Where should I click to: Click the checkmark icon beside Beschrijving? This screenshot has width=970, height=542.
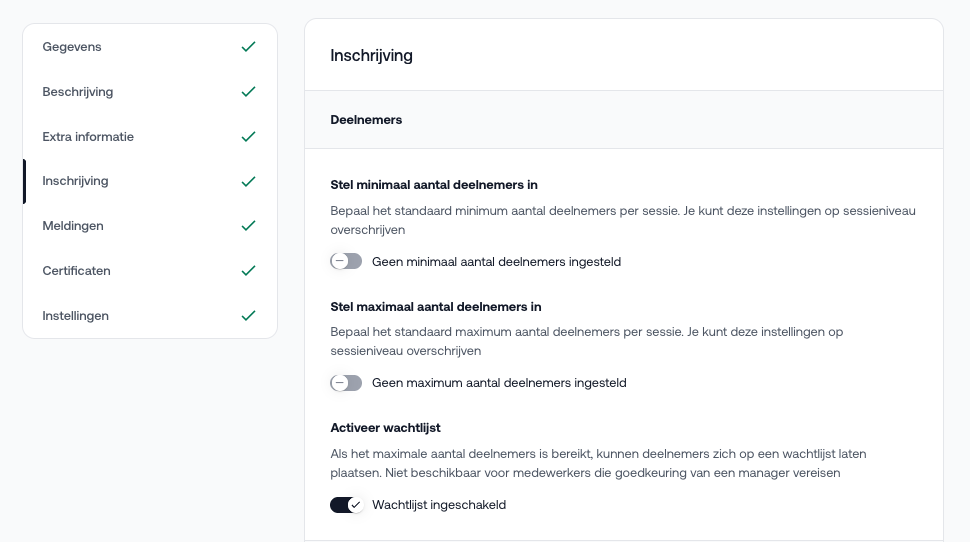click(249, 92)
